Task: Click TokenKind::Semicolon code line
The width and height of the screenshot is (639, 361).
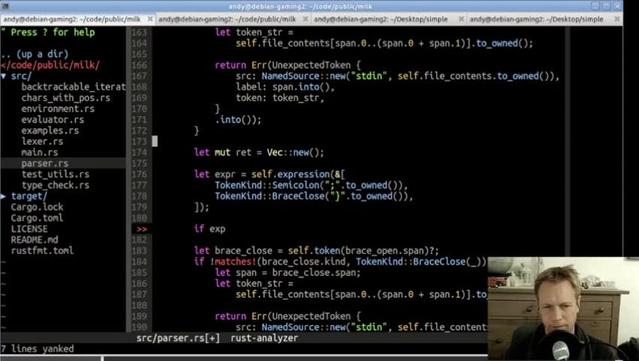Action: 312,185
